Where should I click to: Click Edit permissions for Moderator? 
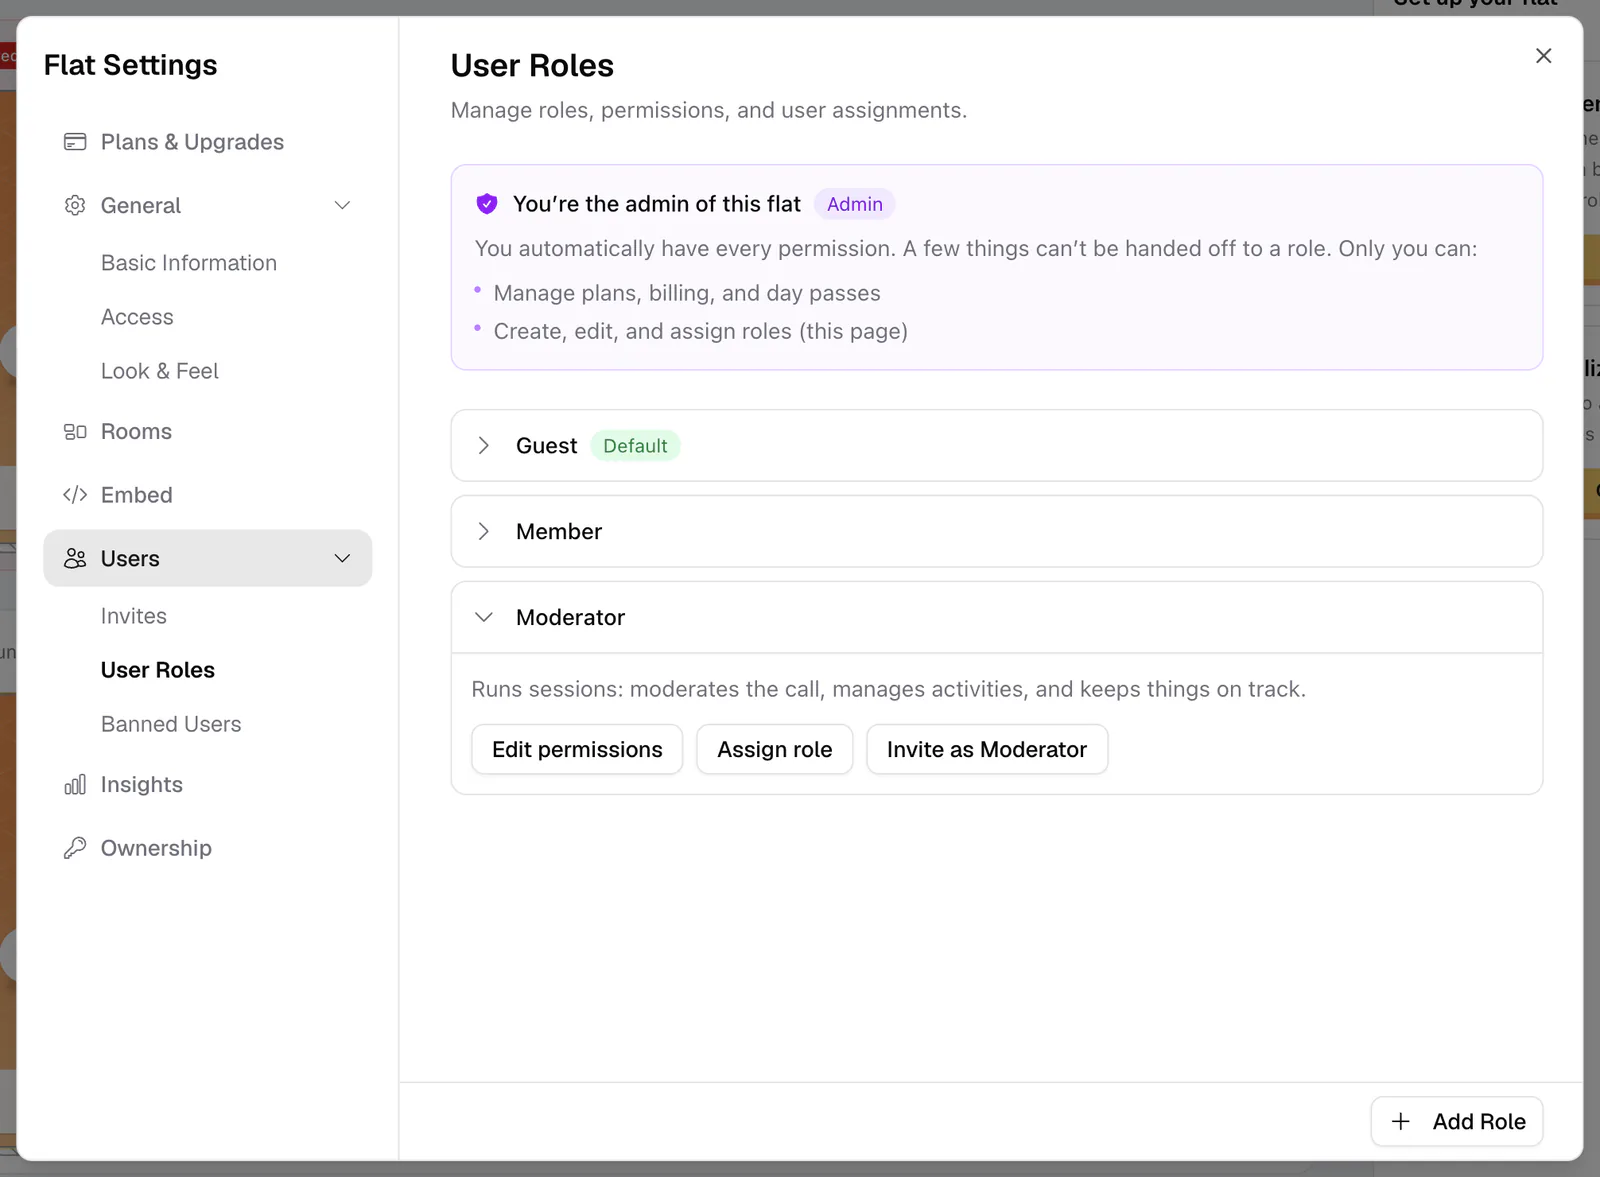coord(577,749)
